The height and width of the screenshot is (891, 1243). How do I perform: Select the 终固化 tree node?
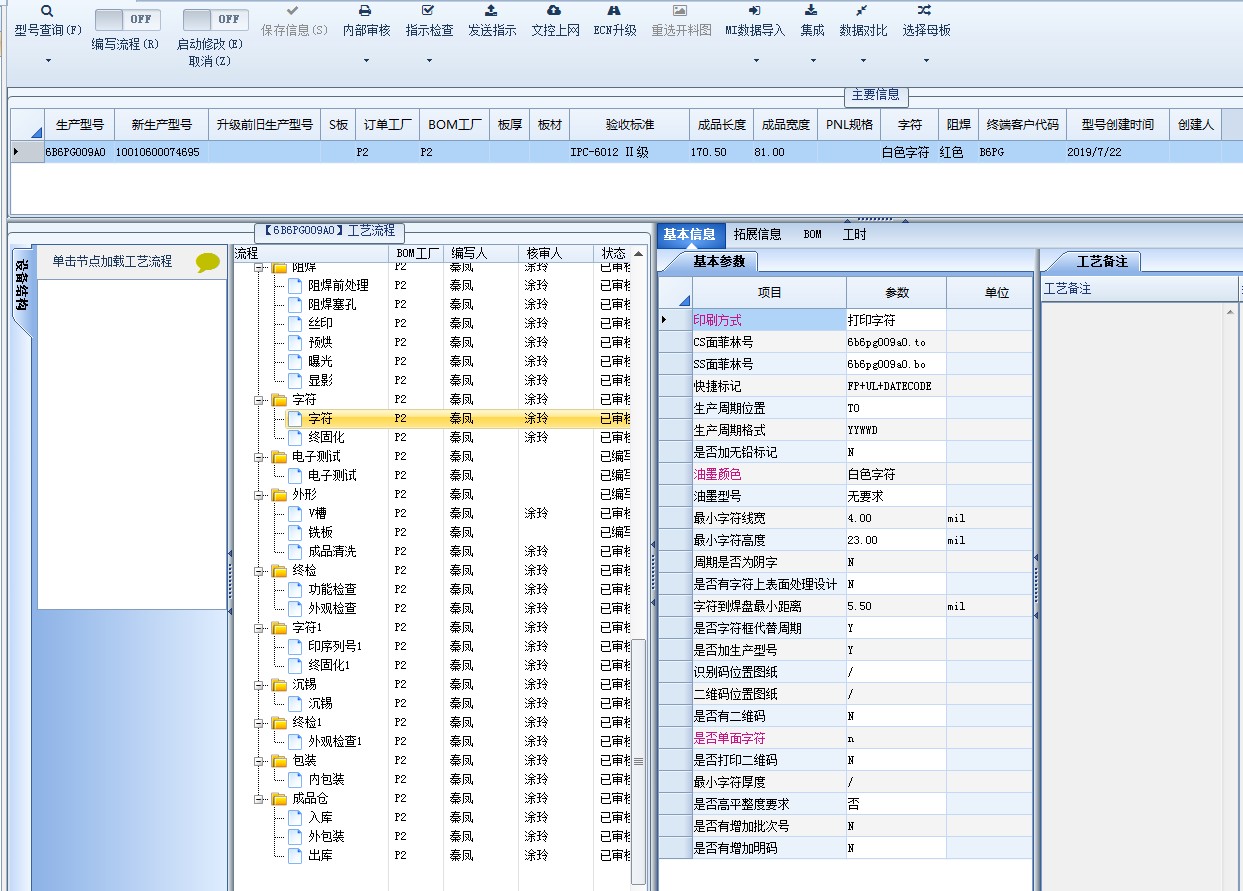point(326,437)
